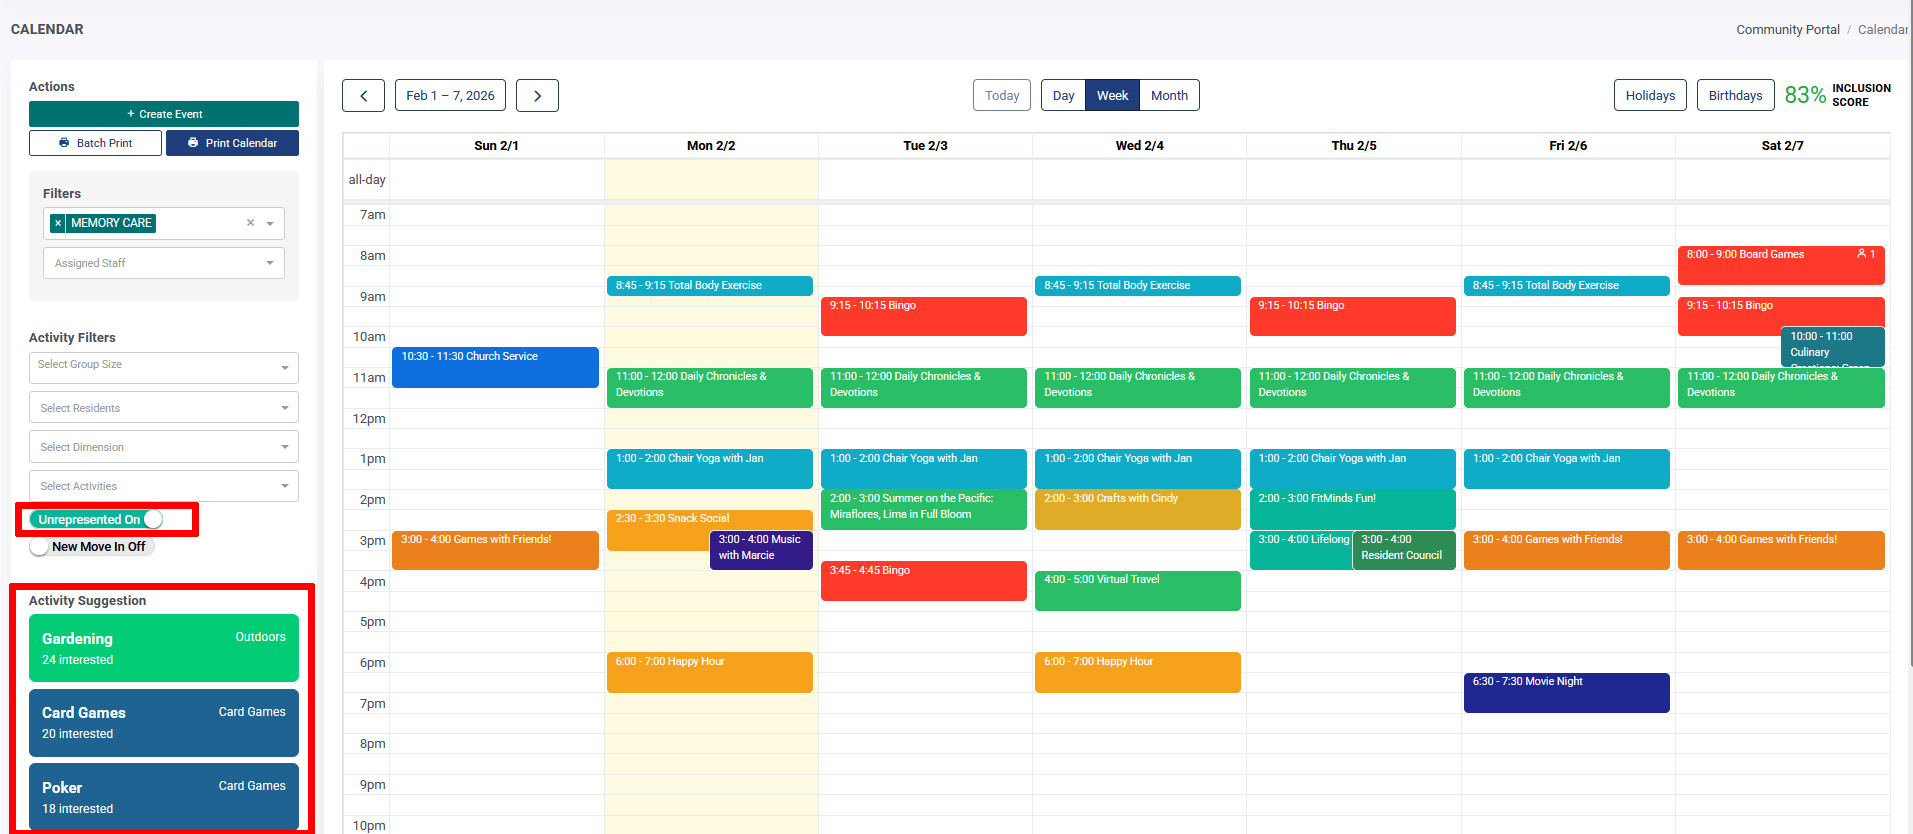Viewport: 1913px width, 834px height.
Task: Open Monday 6:00 Happy Hour event
Action: 709,672
